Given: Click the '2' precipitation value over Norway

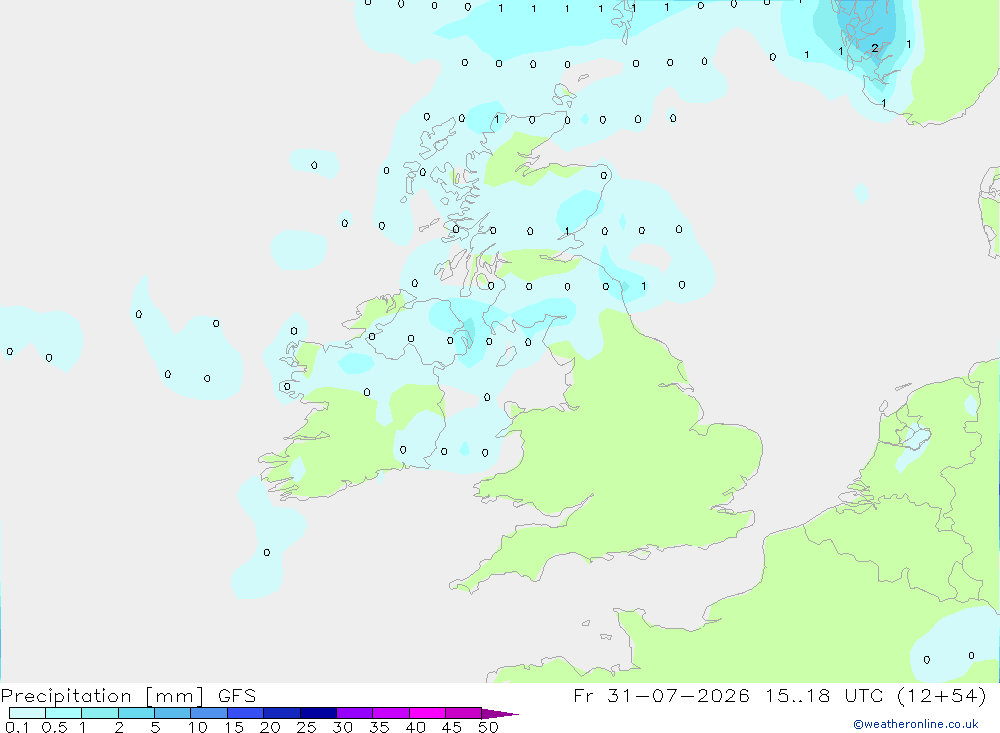Looking at the screenshot, I should click(x=874, y=48).
